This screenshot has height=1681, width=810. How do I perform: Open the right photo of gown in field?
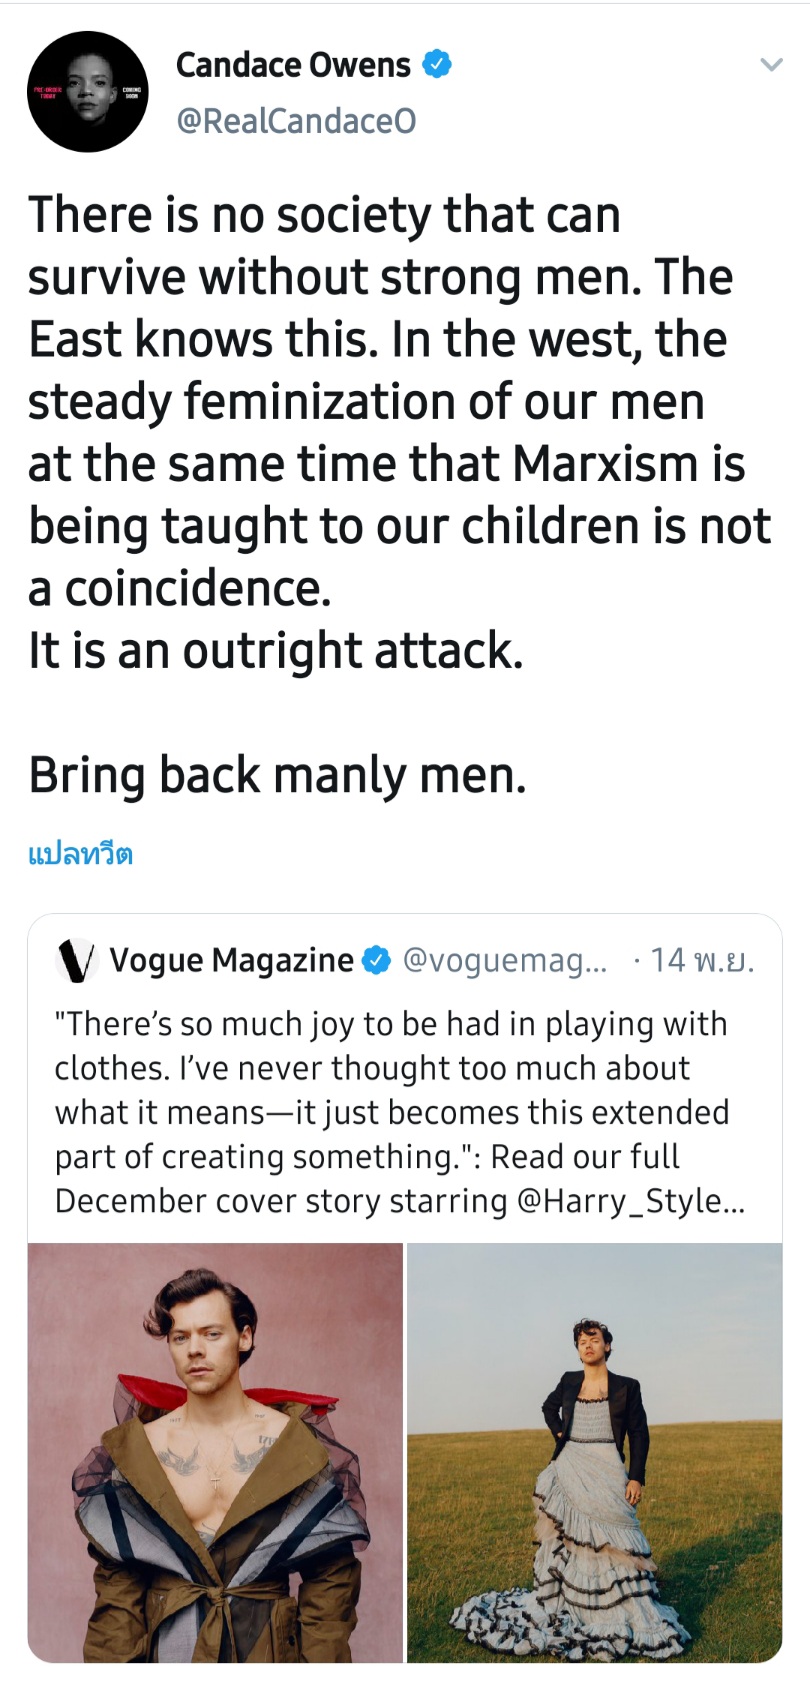[x=594, y=1452]
